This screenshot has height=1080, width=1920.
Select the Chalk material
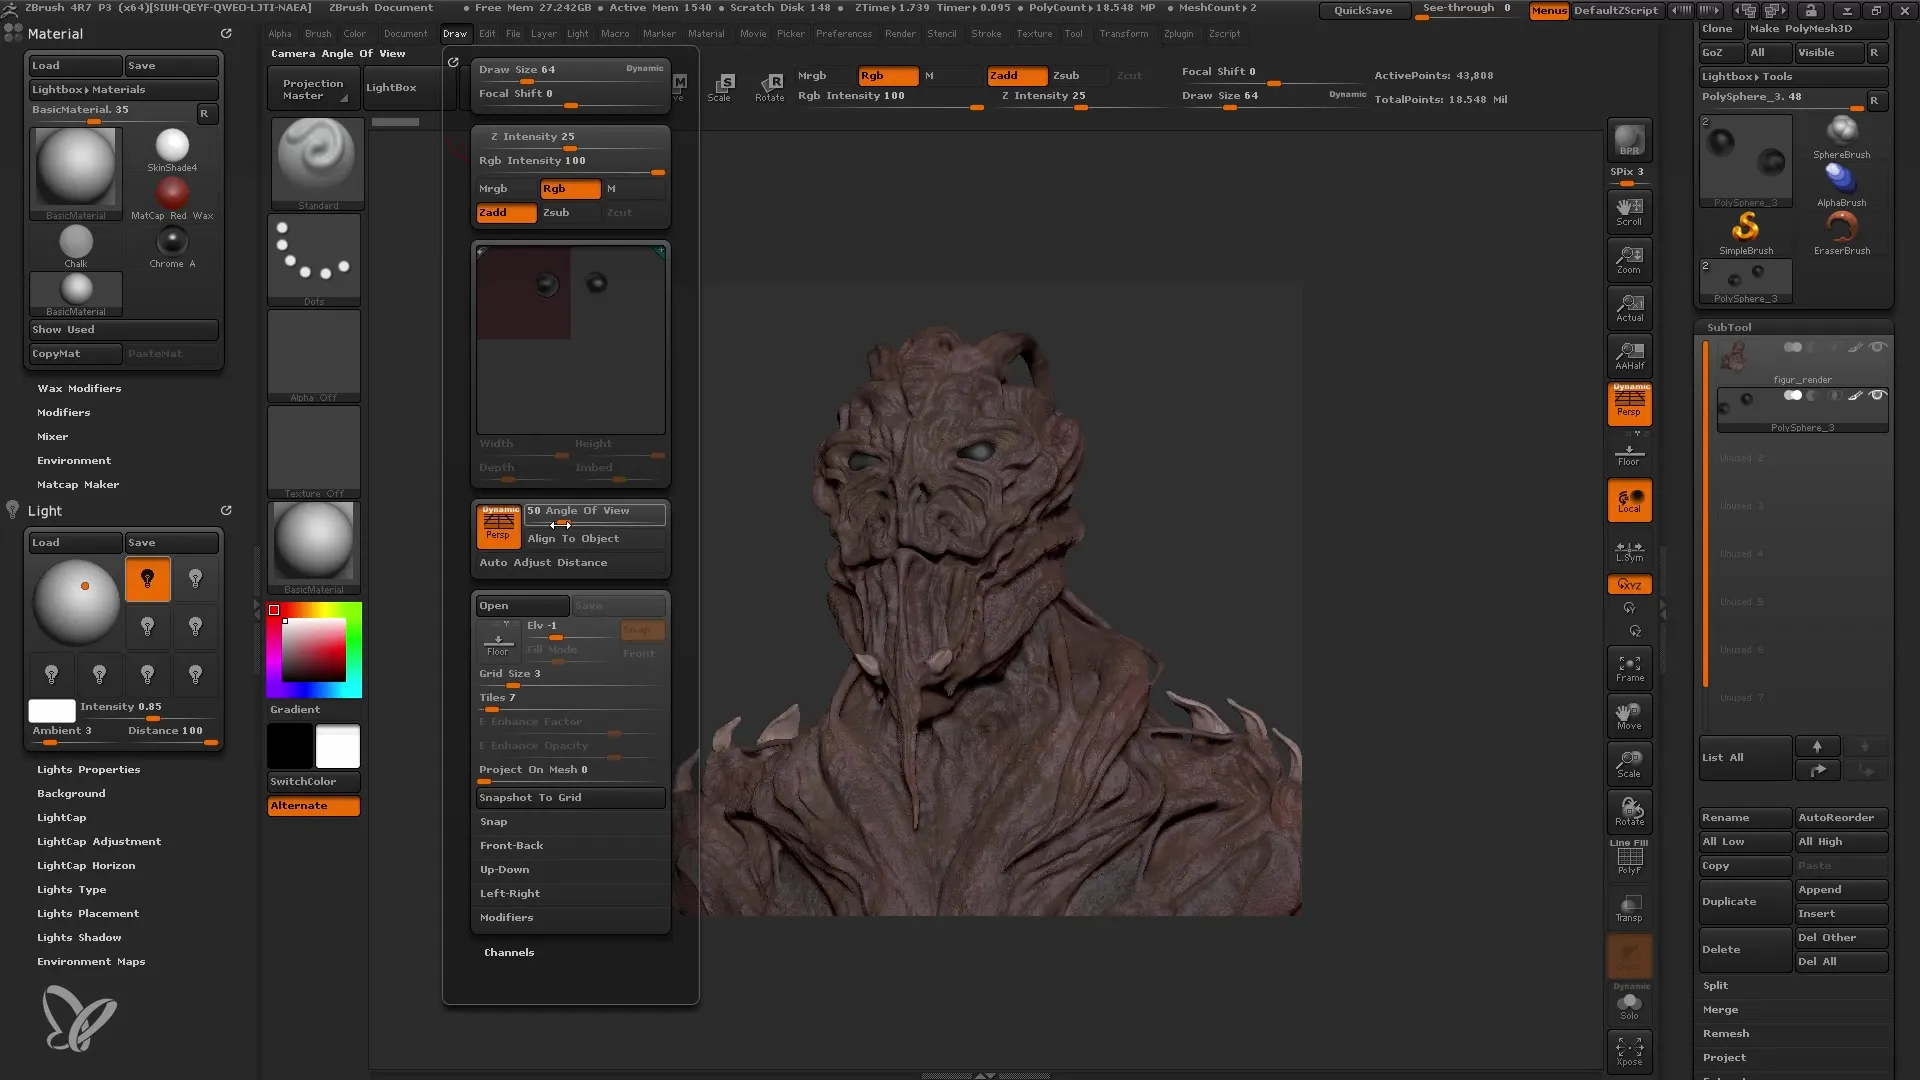tap(76, 247)
